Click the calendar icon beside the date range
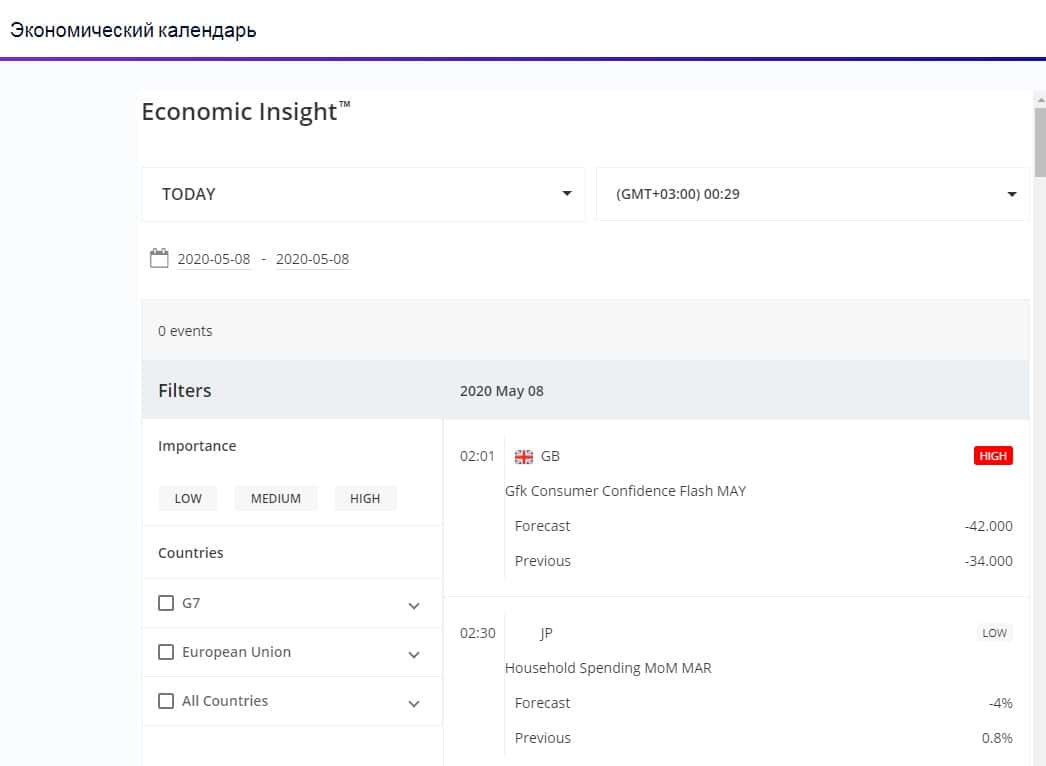1046x766 pixels. (159, 259)
